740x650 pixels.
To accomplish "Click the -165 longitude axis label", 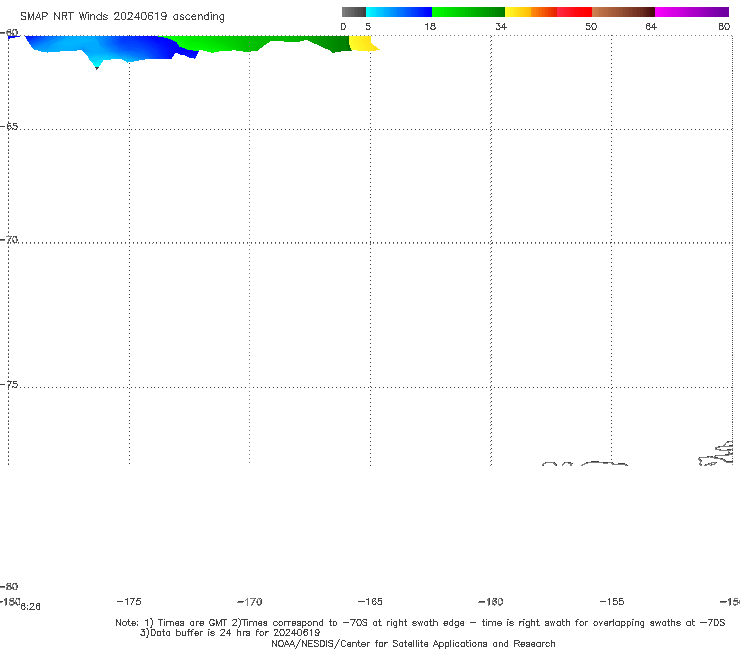I will coord(370,601).
